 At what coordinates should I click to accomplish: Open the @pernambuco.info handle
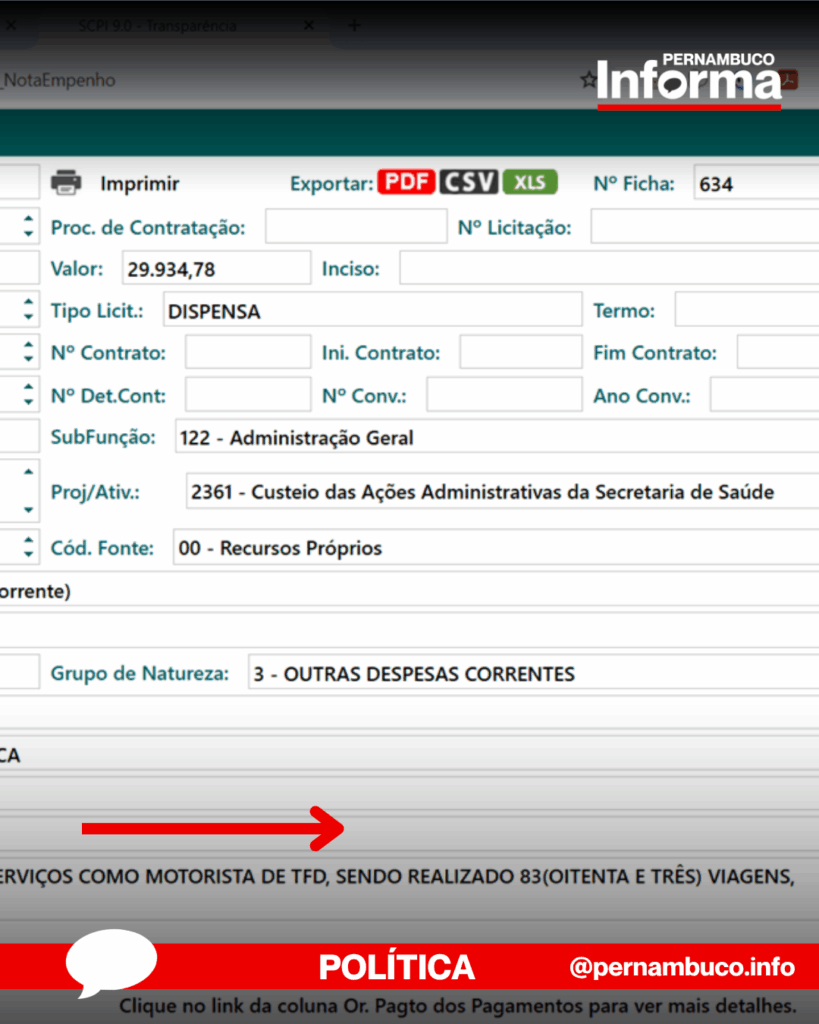point(682,967)
